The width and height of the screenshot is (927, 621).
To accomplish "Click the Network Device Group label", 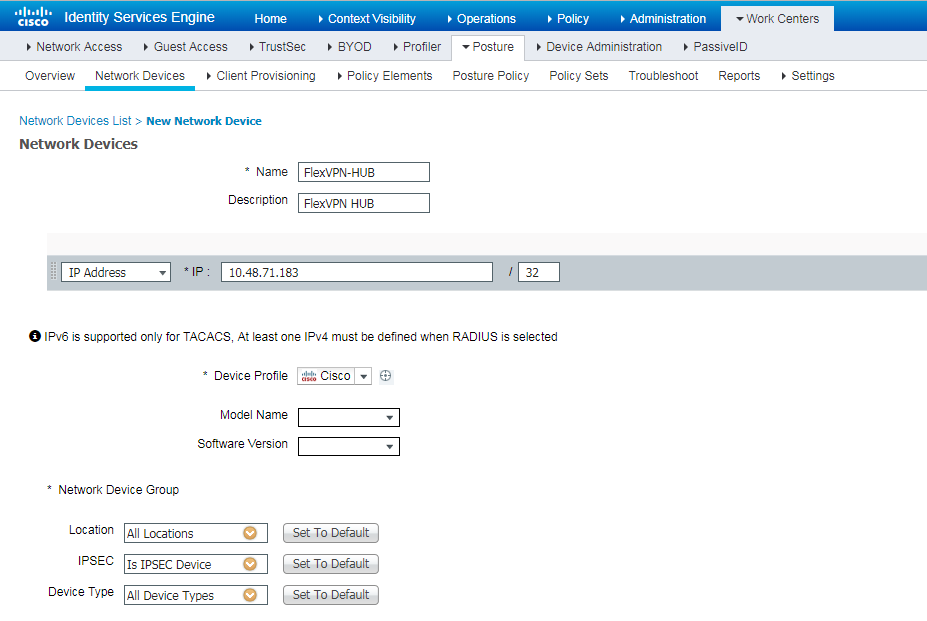I will (118, 490).
